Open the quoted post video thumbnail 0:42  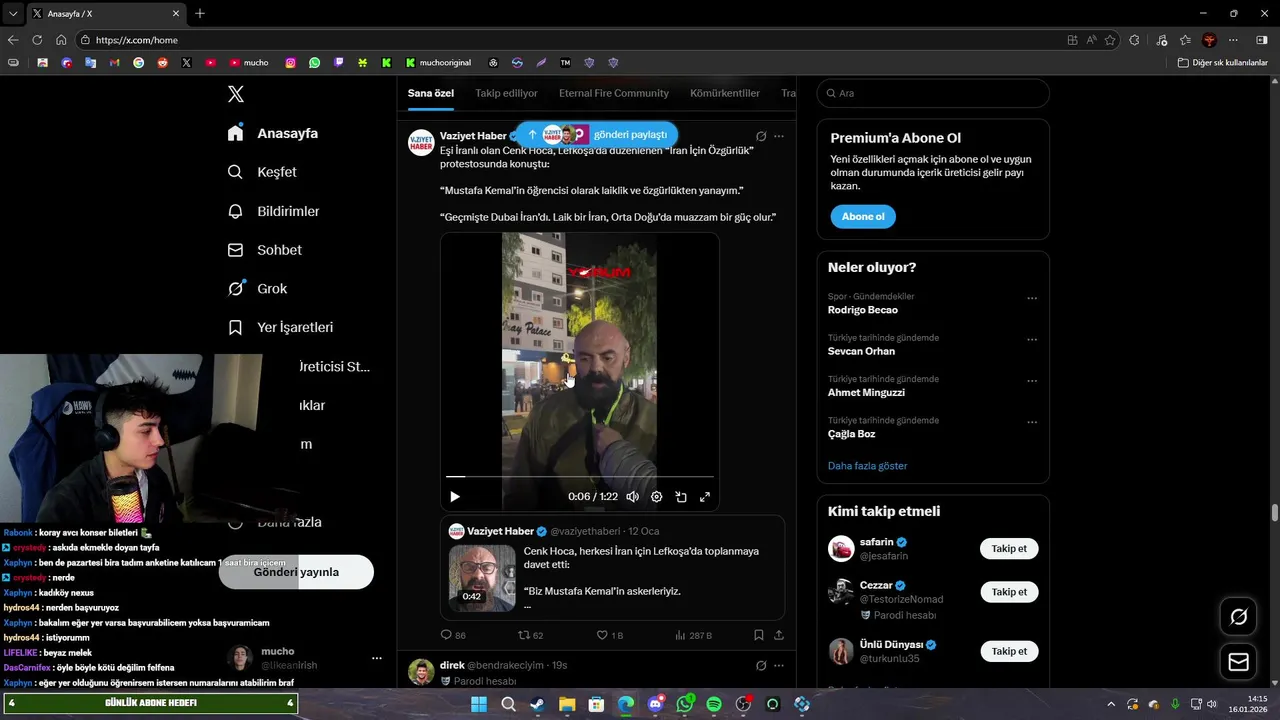[482, 577]
